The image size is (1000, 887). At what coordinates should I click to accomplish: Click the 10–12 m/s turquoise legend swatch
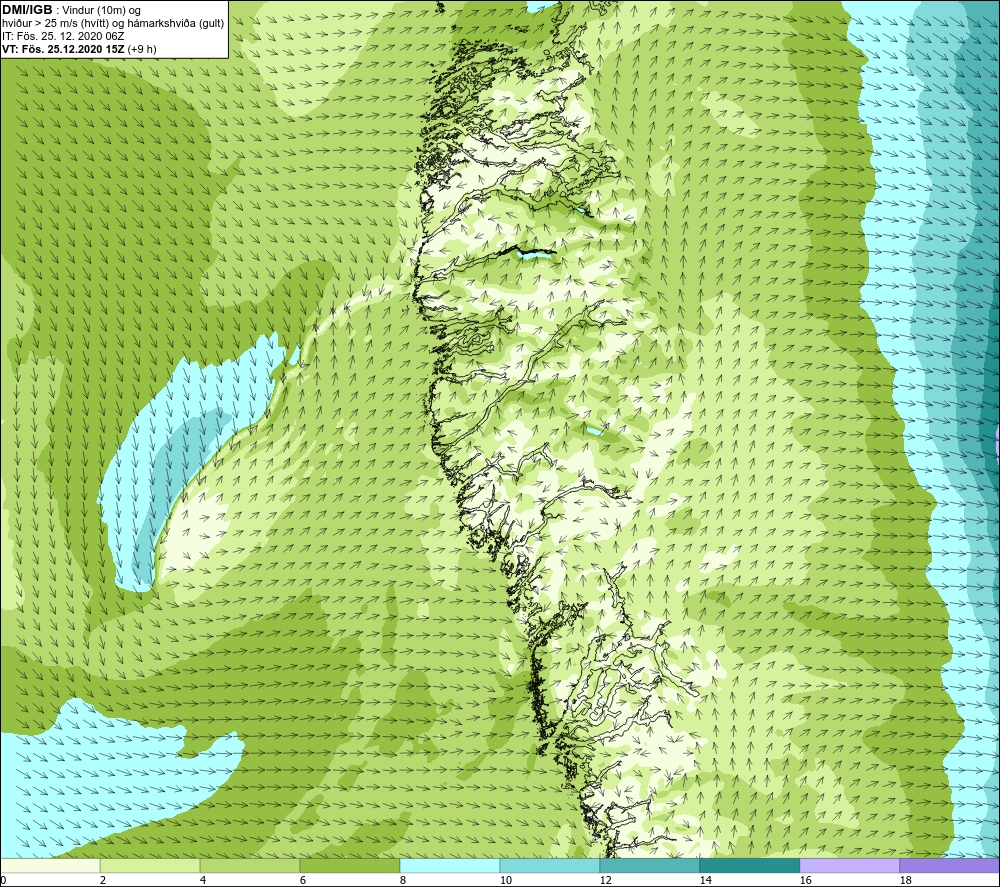click(550, 866)
